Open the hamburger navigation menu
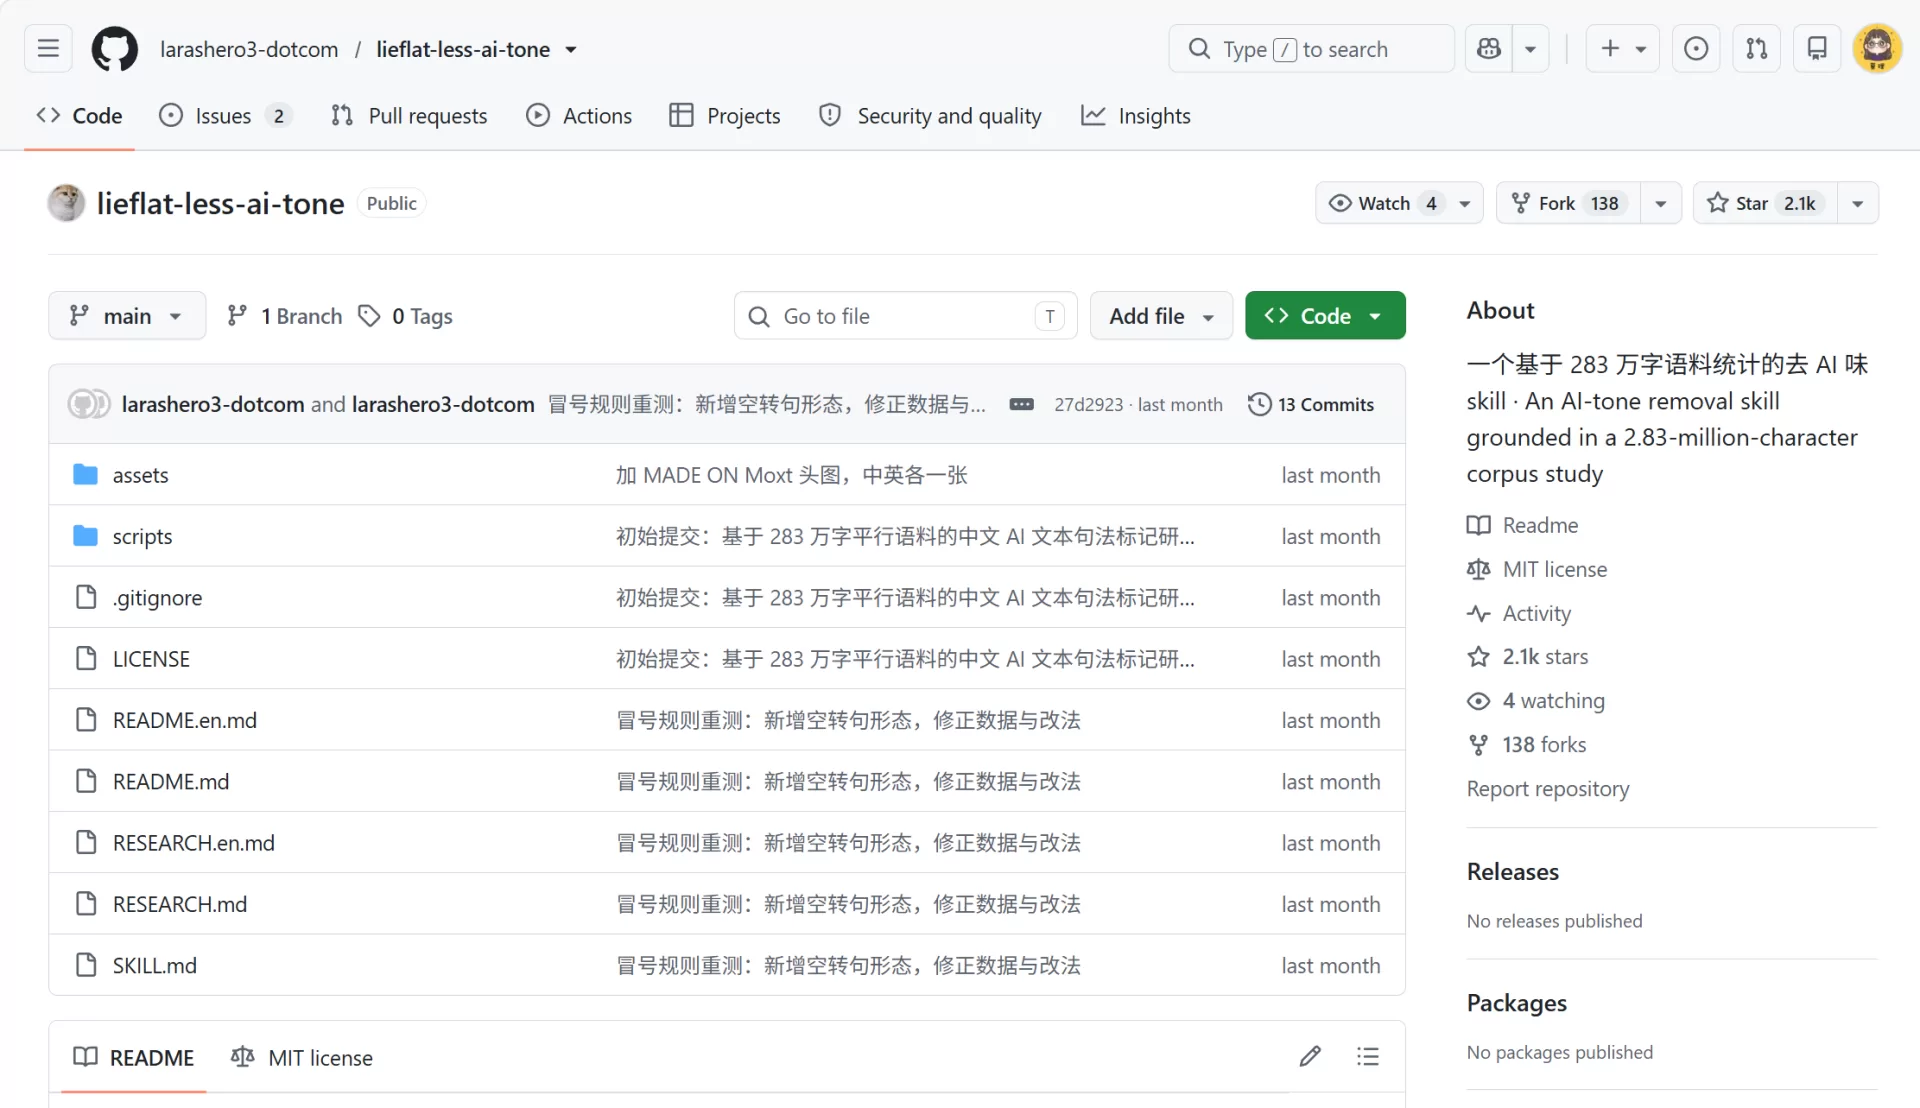Viewport: 1920px width, 1108px height. [x=48, y=49]
